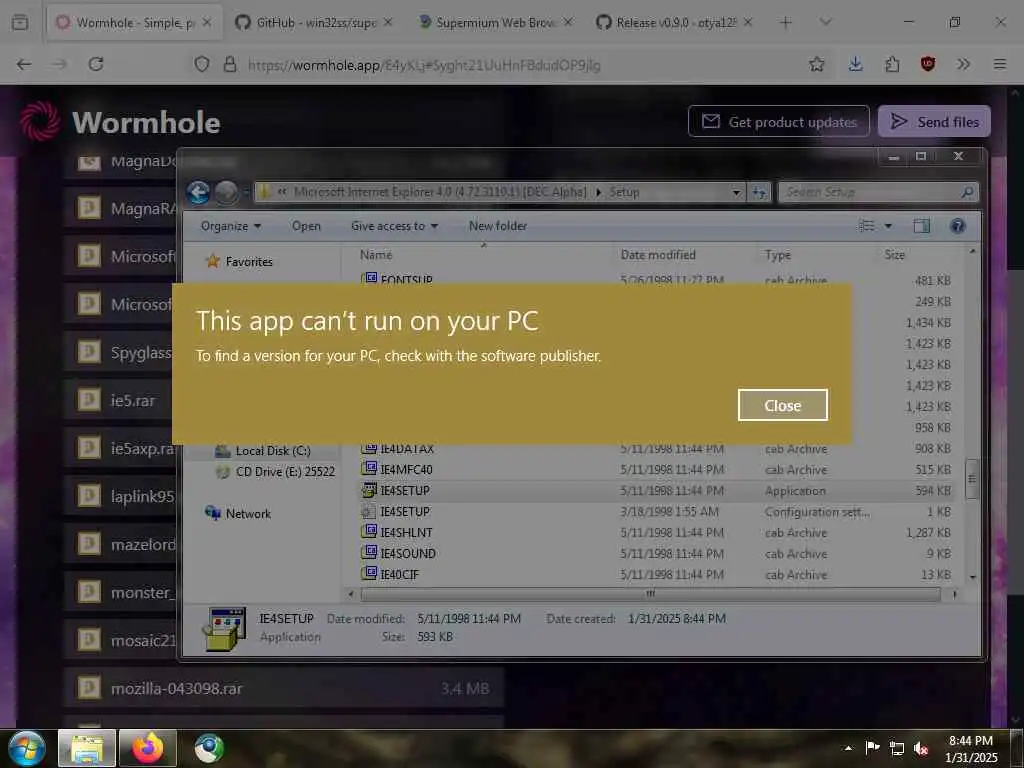Switch to the Wormhole browser tab

pyautogui.click(x=134, y=23)
